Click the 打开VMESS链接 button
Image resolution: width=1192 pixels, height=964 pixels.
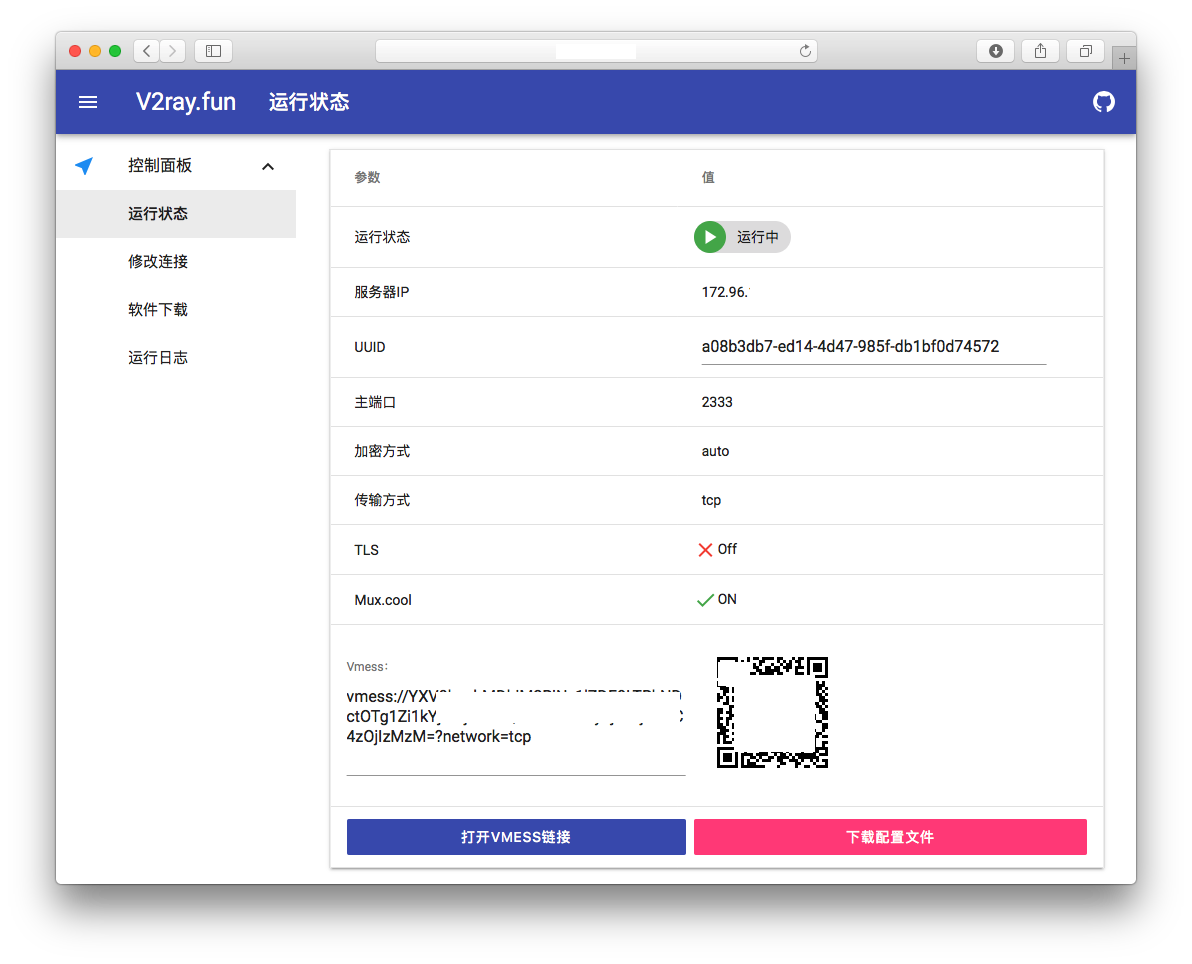(x=516, y=837)
